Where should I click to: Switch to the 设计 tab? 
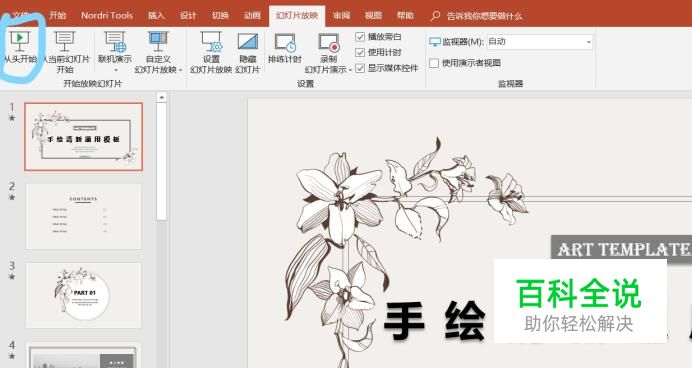[x=188, y=15]
